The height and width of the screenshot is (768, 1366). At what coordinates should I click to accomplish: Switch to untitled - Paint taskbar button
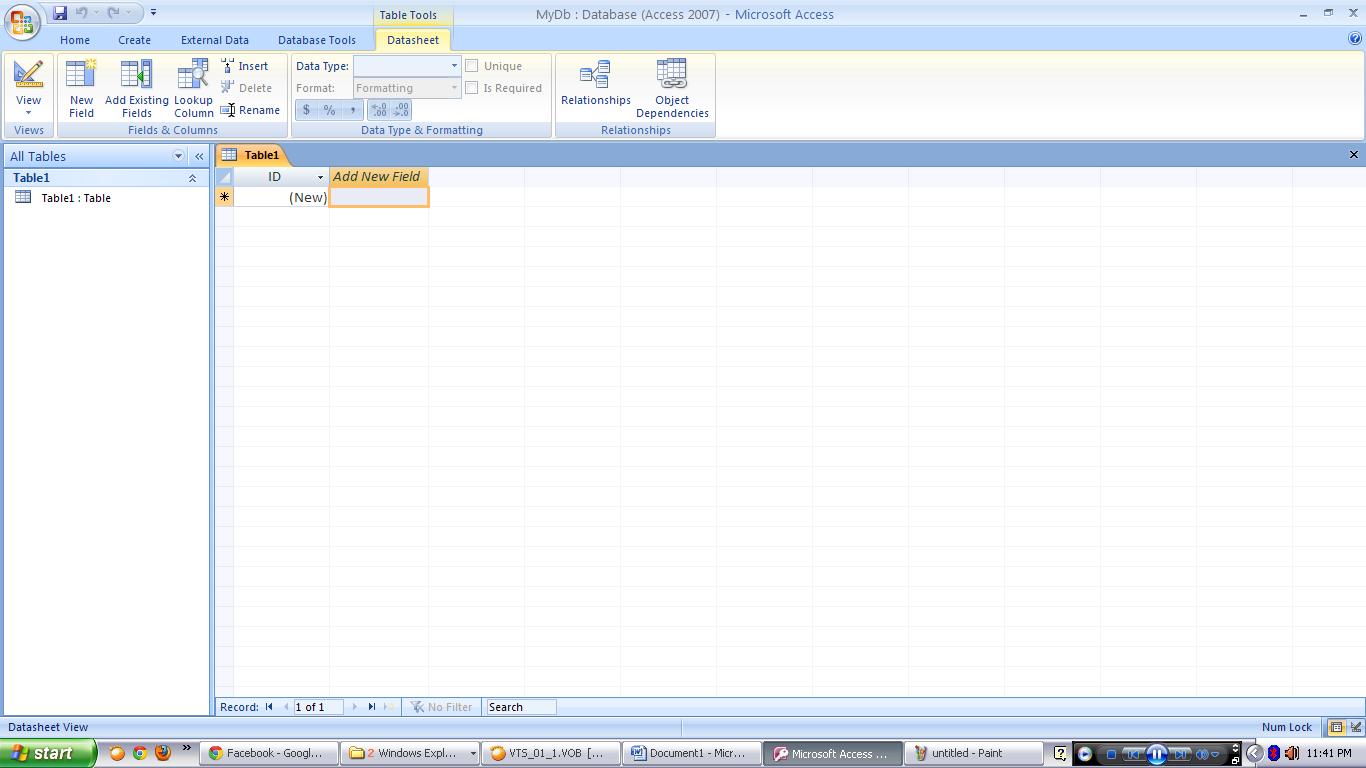pos(972,753)
